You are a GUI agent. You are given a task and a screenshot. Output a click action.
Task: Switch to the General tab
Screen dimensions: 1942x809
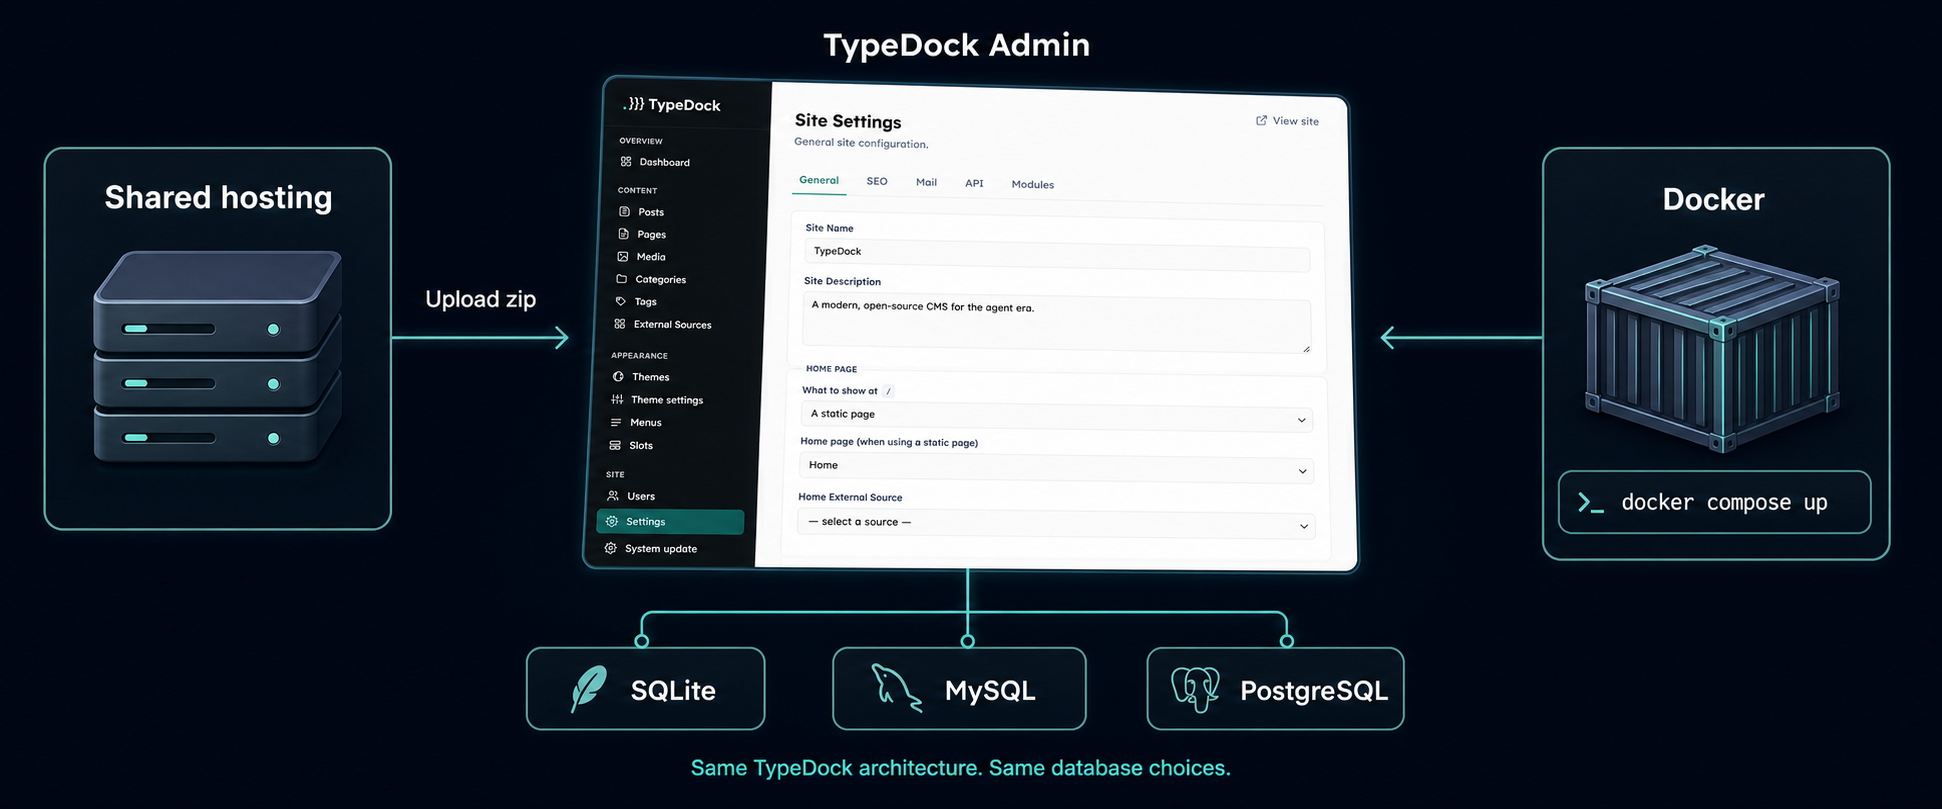point(819,180)
